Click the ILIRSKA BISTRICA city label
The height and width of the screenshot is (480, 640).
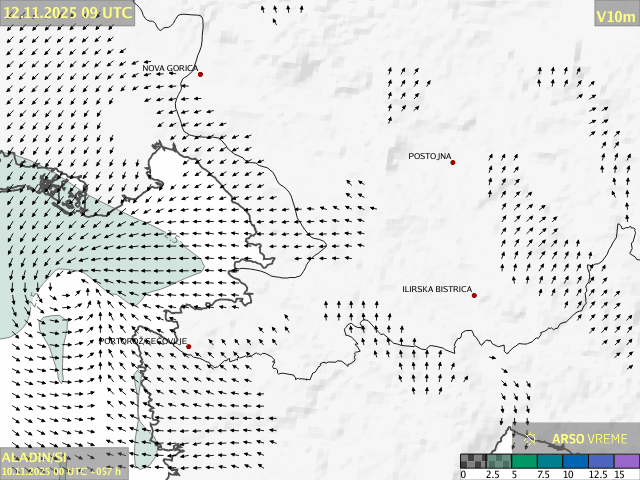point(437,289)
